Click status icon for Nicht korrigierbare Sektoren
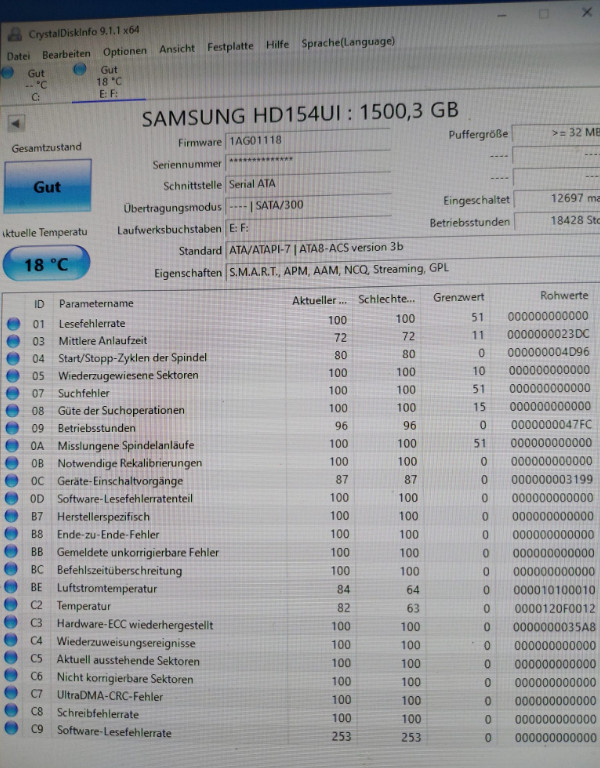Image resolution: width=600 pixels, height=768 pixels. (11, 675)
